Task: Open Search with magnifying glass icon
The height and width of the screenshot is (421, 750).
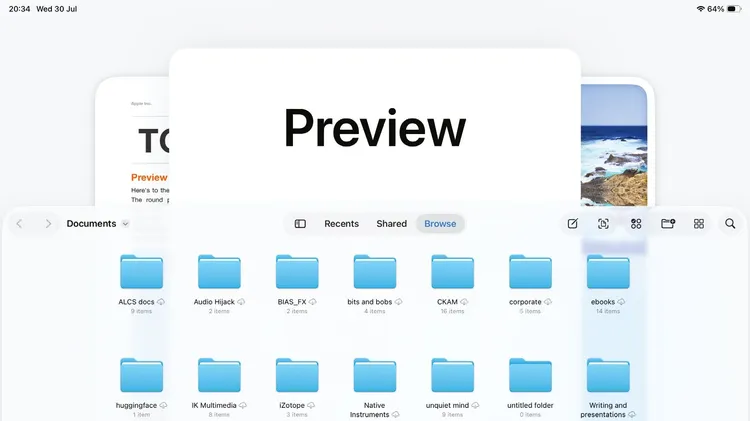Action: [730, 223]
